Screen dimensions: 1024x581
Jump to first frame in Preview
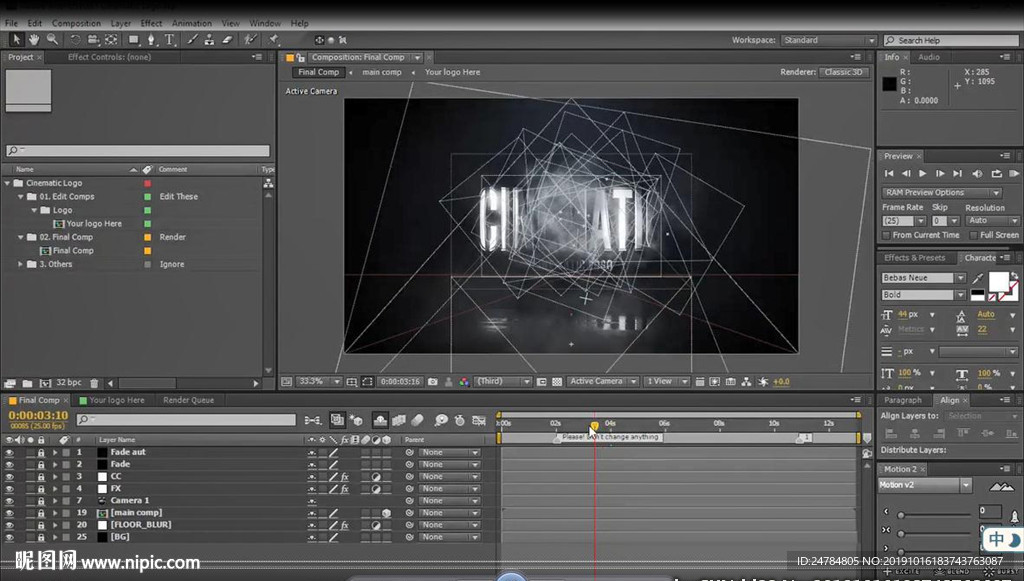(x=889, y=174)
